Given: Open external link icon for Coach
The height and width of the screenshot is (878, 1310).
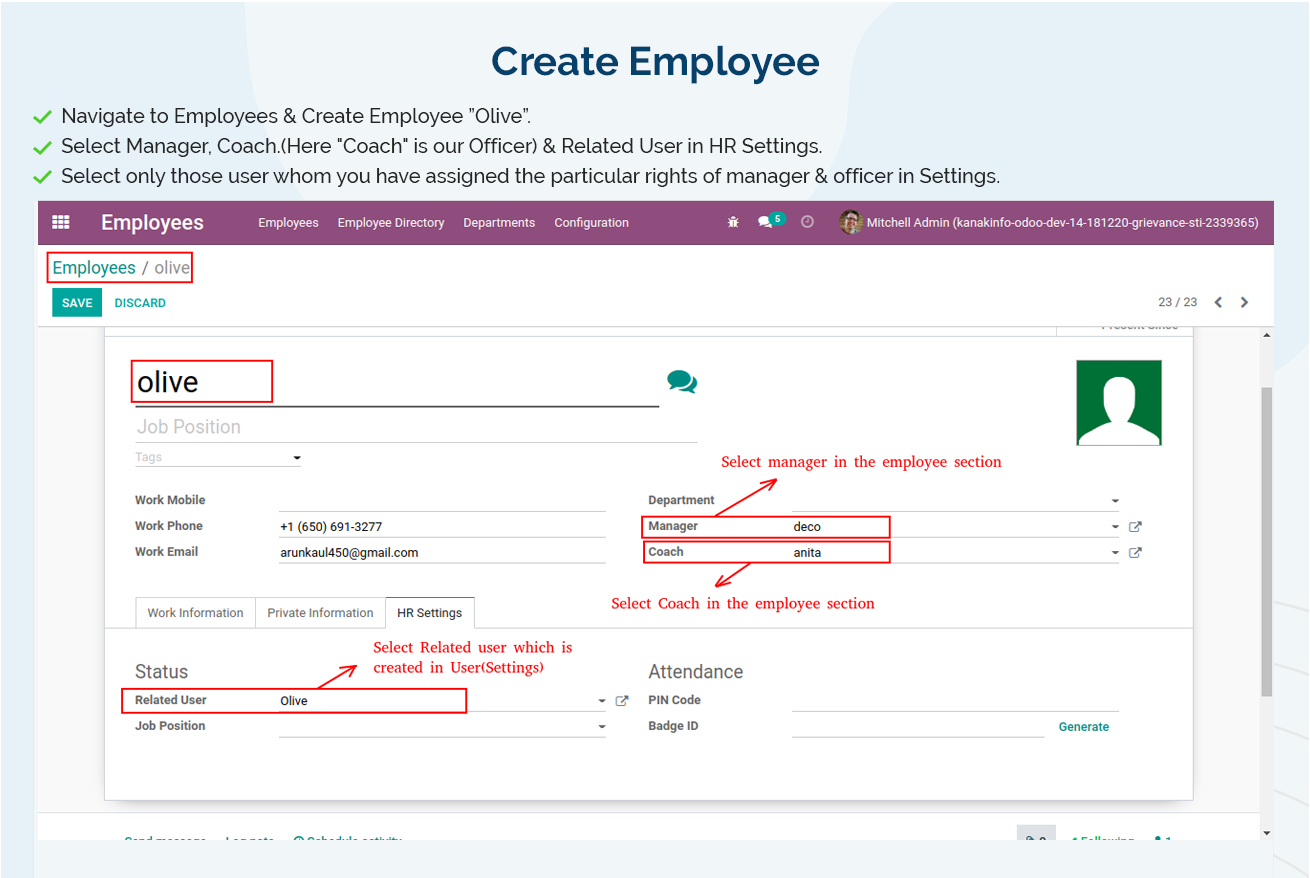Looking at the screenshot, I should coord(1135,552).
